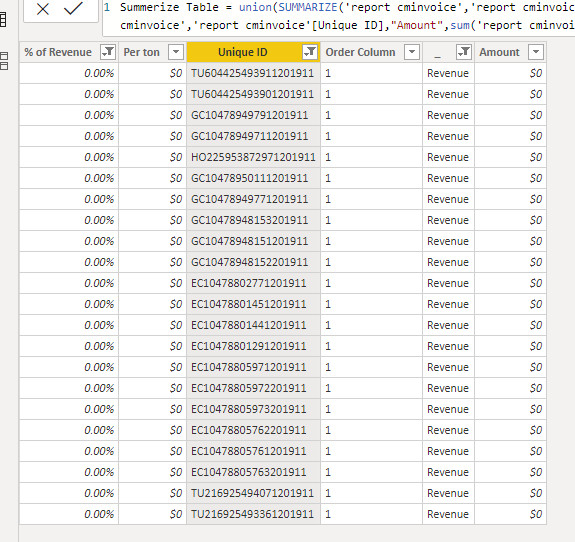Open filter on Unique ID column

pyautogui.click(x=310, y=52)
